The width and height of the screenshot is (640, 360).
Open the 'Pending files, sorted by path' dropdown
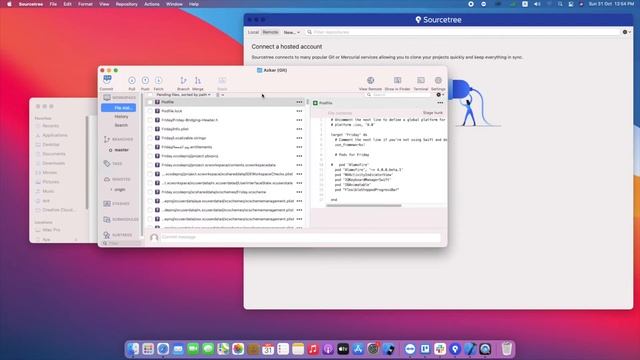pos(183,95)
